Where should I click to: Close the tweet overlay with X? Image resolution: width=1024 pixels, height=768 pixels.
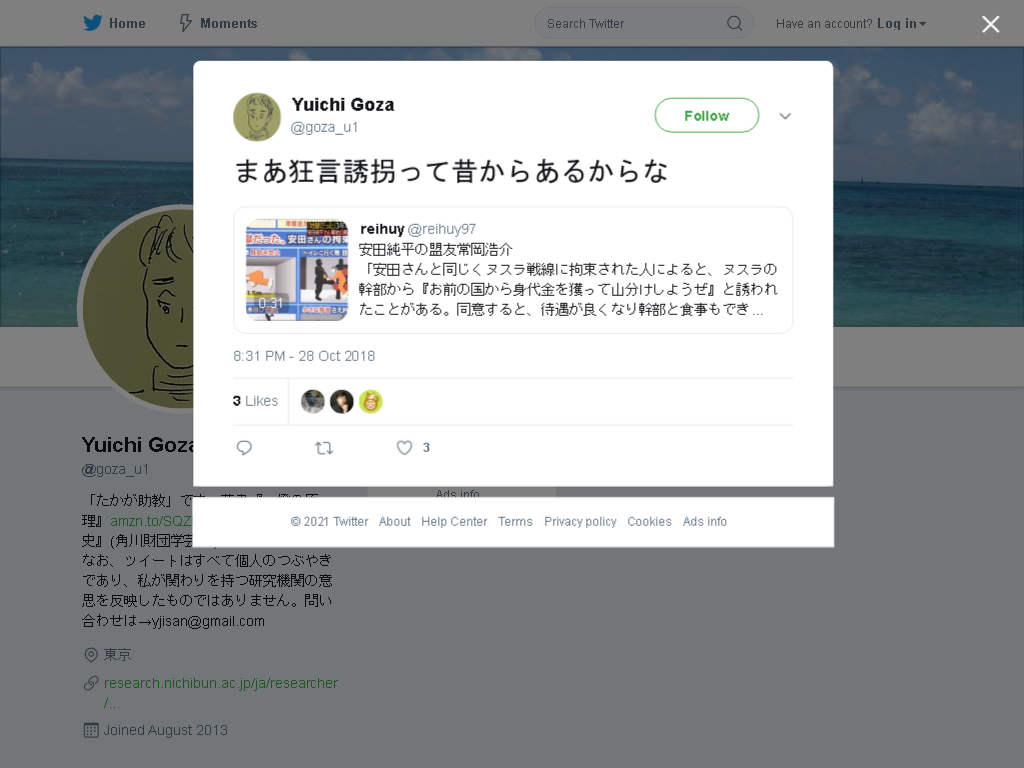(x=990, y=24)
